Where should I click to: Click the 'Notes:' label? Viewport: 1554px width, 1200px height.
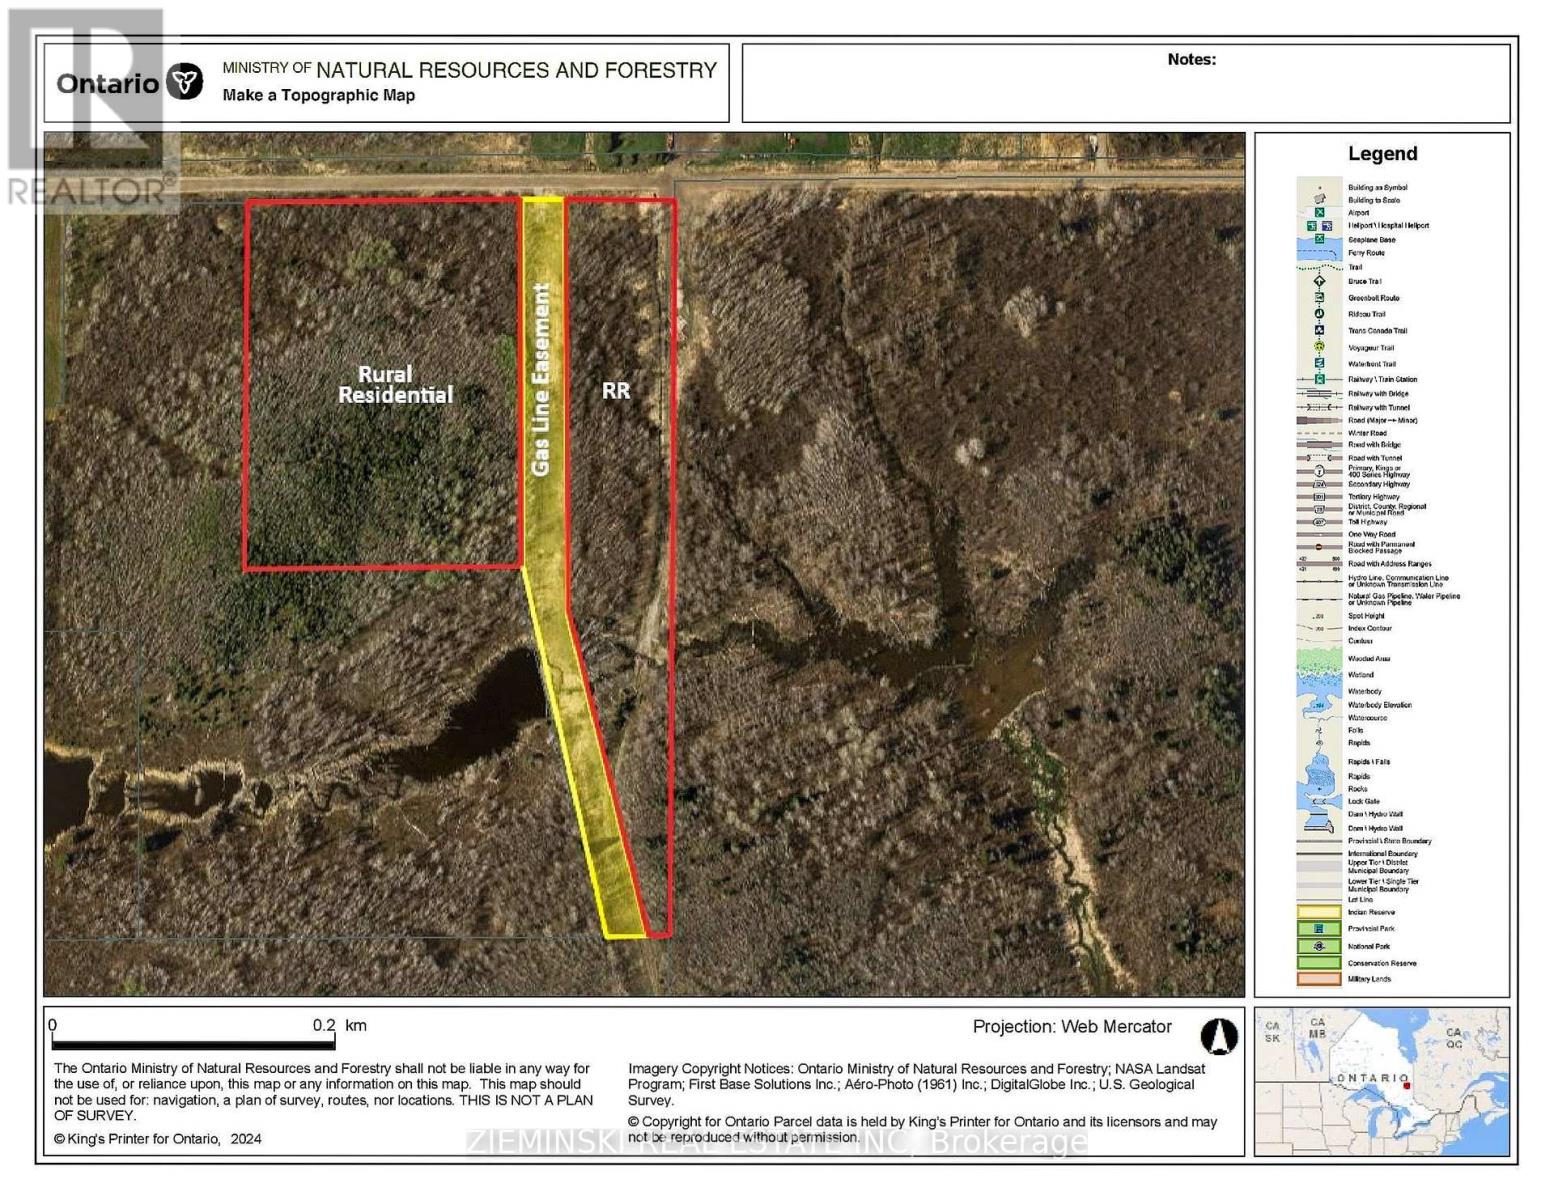click(x=1192, y=59)
